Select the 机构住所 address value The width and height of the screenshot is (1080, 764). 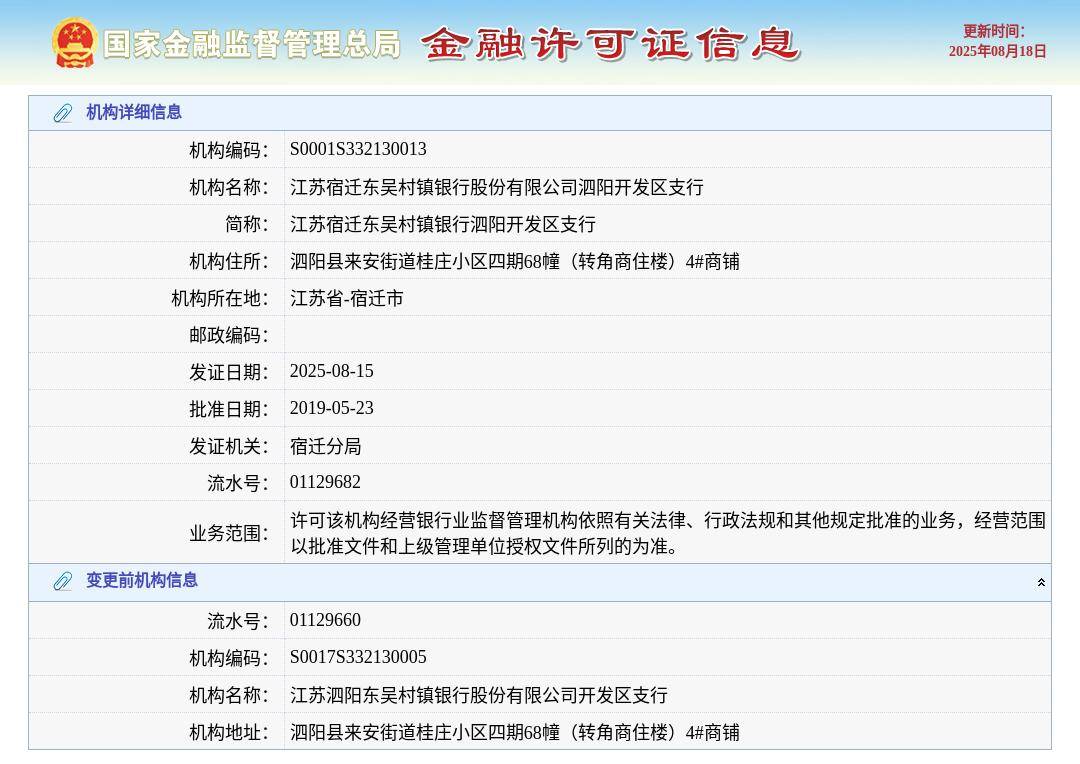click(x=515, y=261)
